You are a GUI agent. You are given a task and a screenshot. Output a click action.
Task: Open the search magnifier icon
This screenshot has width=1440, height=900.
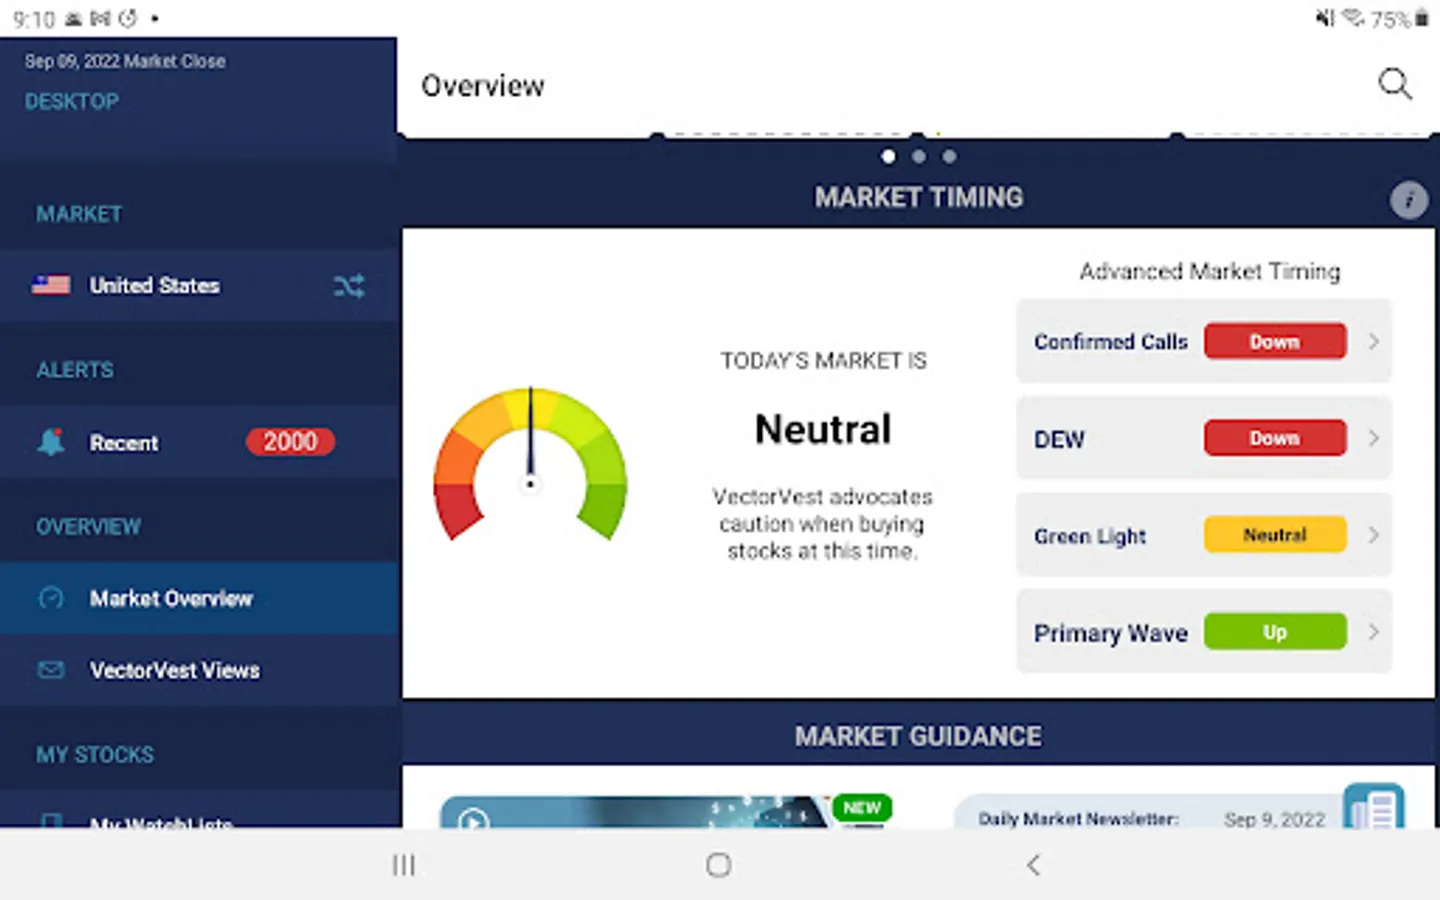1395,84
